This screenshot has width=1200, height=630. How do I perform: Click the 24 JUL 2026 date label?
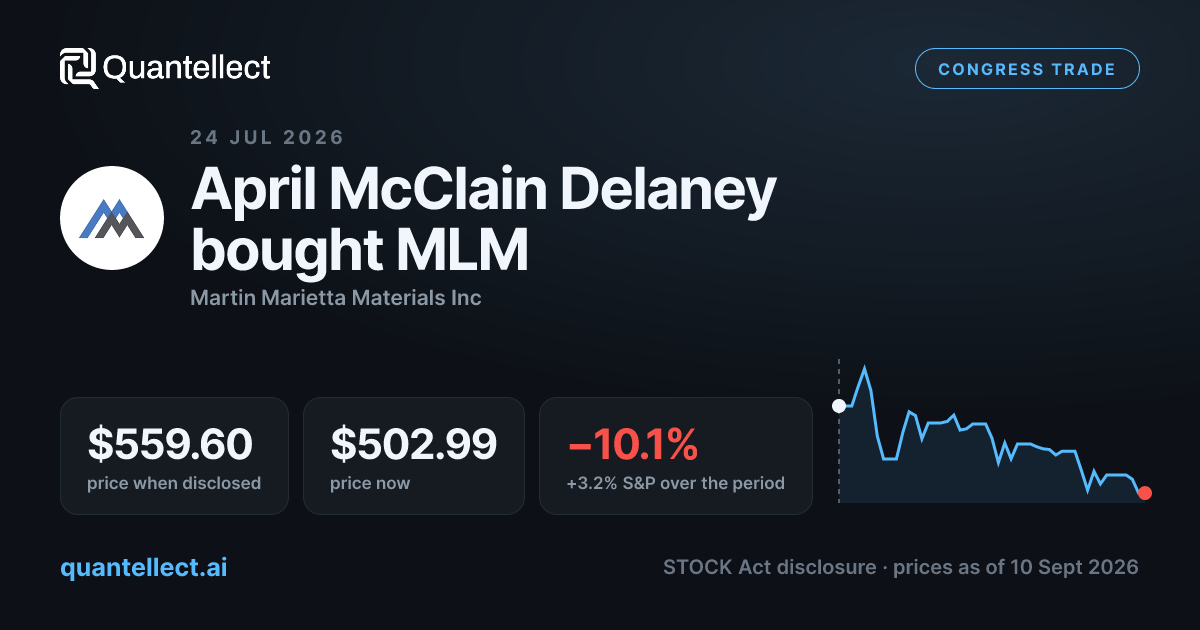267,138
